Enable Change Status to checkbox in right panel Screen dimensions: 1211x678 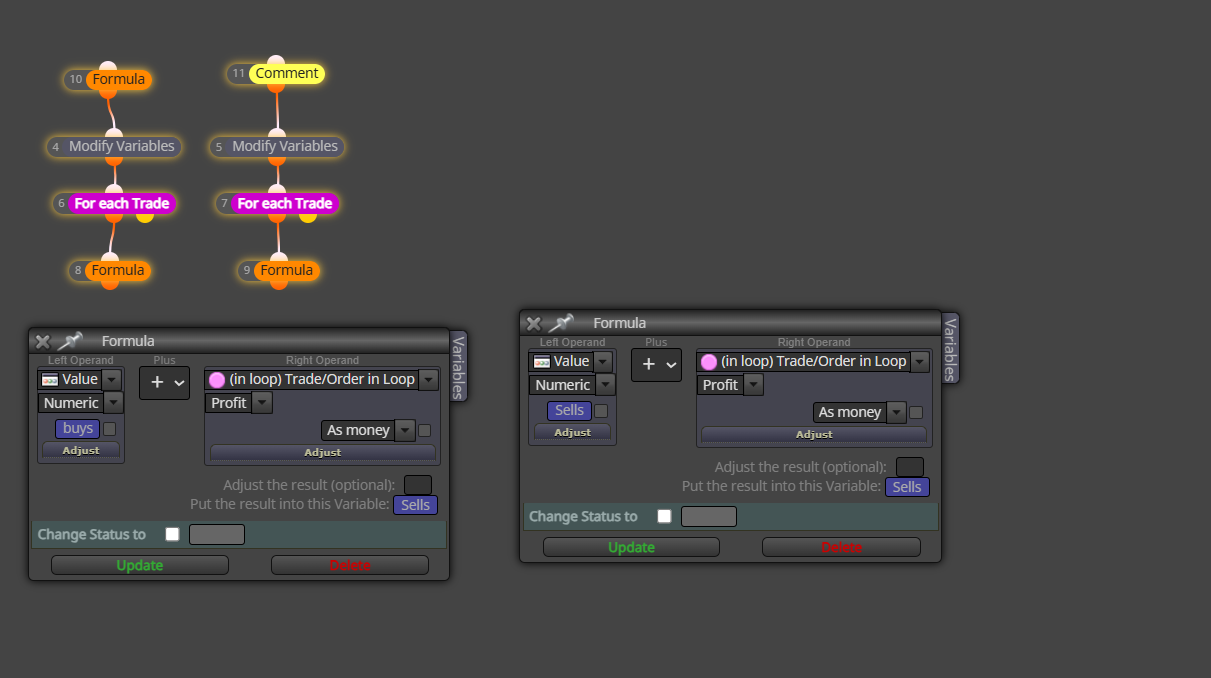(x=664, y=516)
